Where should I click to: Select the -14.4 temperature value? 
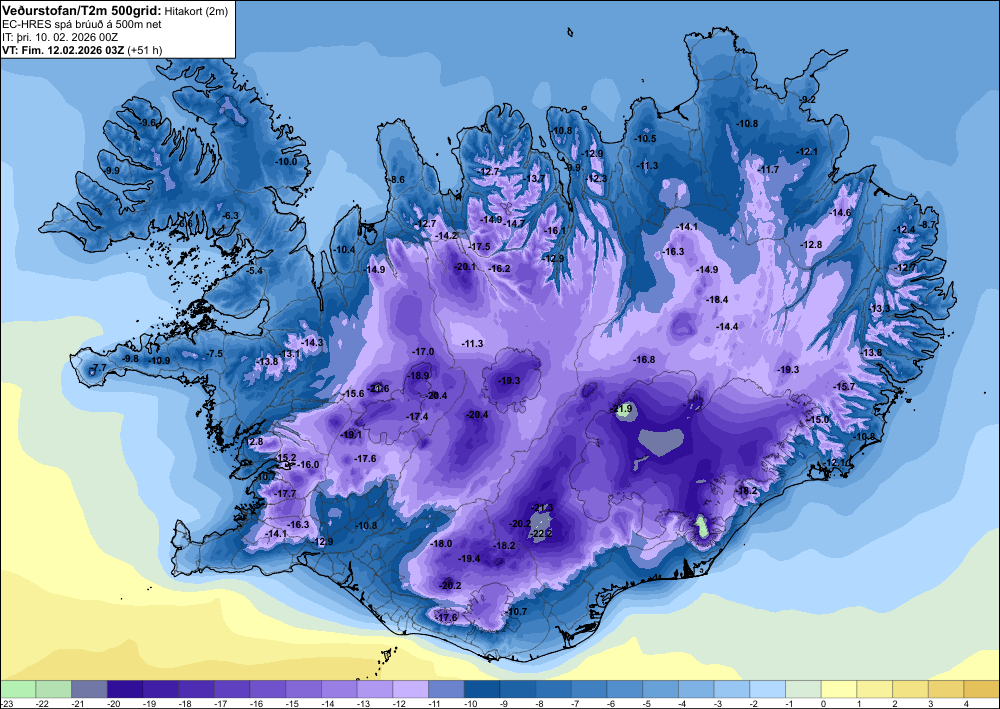coord(727,326)
